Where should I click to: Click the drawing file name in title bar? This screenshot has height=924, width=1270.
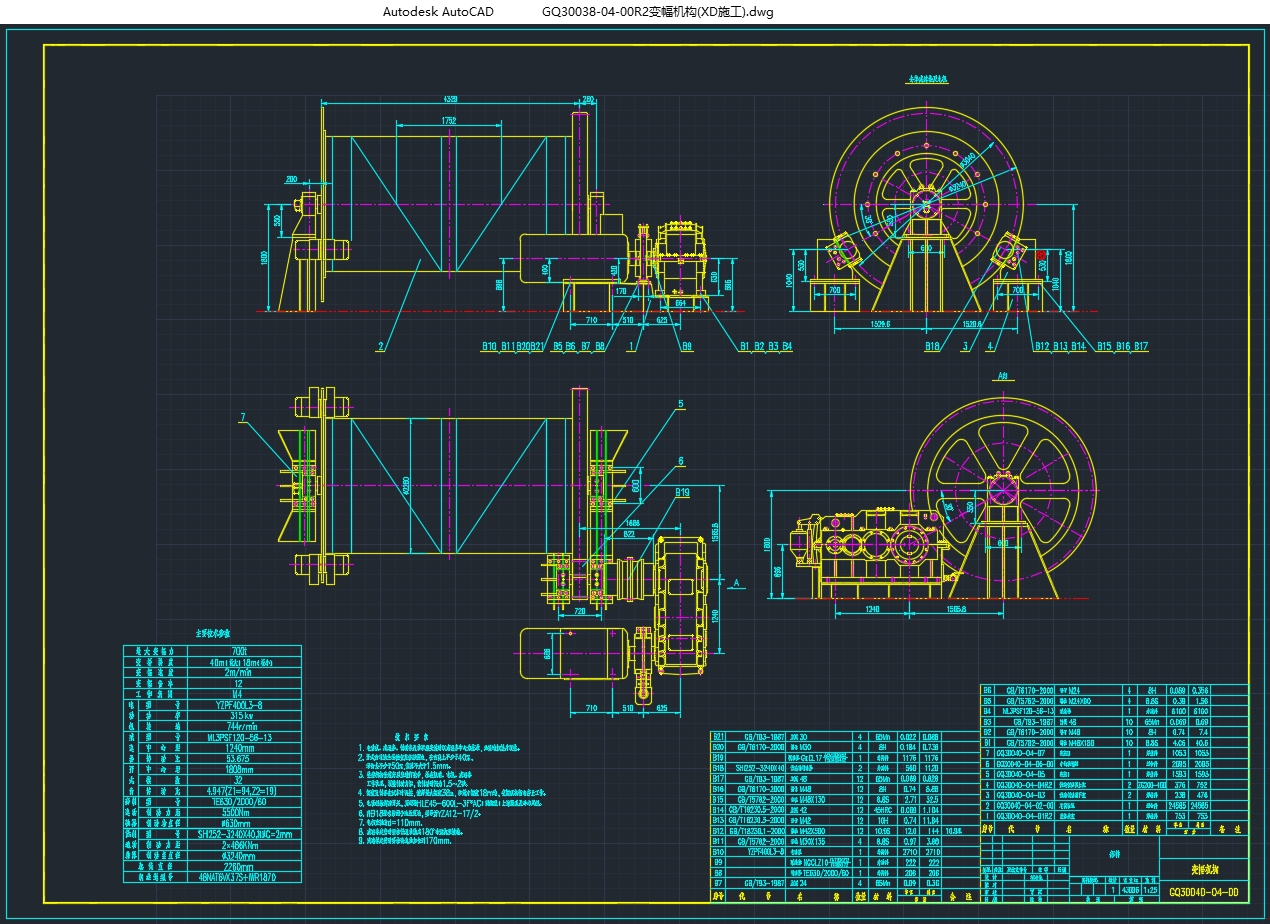tap(657, 12)
